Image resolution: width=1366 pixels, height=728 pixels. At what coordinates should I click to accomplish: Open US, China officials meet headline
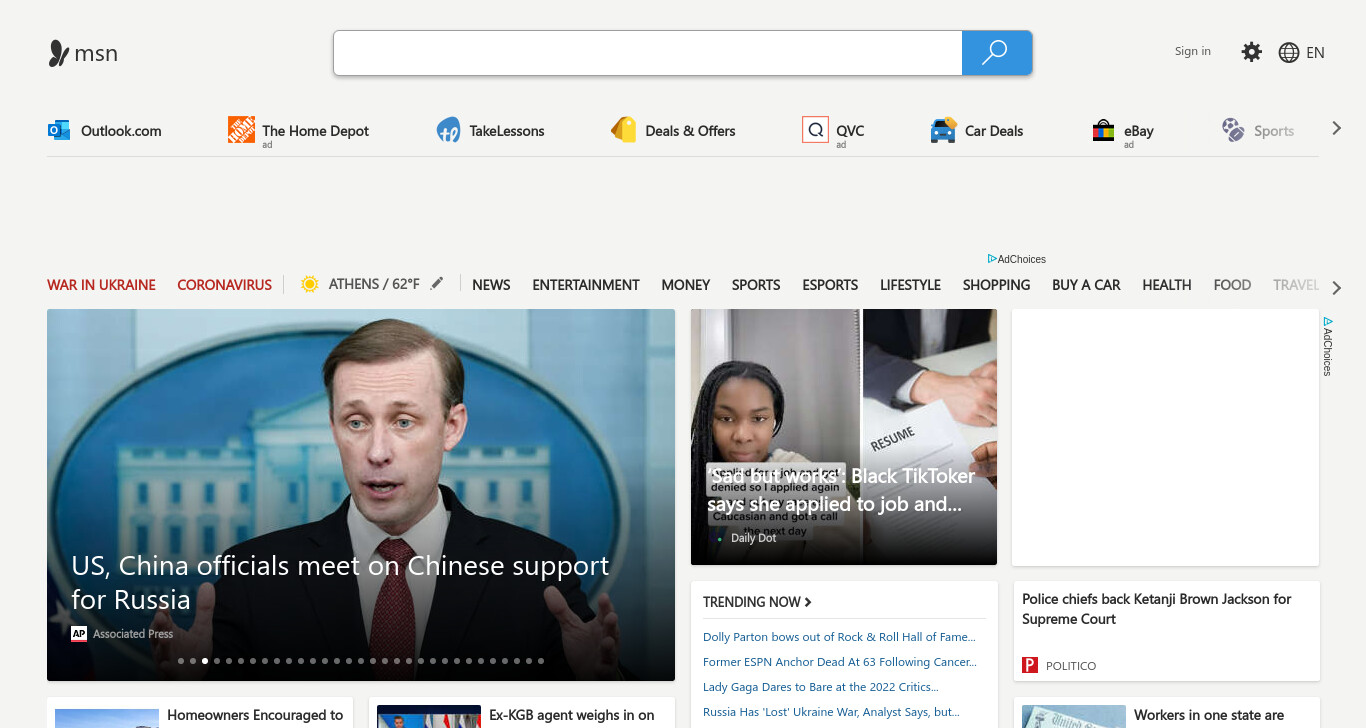[340, 582]
